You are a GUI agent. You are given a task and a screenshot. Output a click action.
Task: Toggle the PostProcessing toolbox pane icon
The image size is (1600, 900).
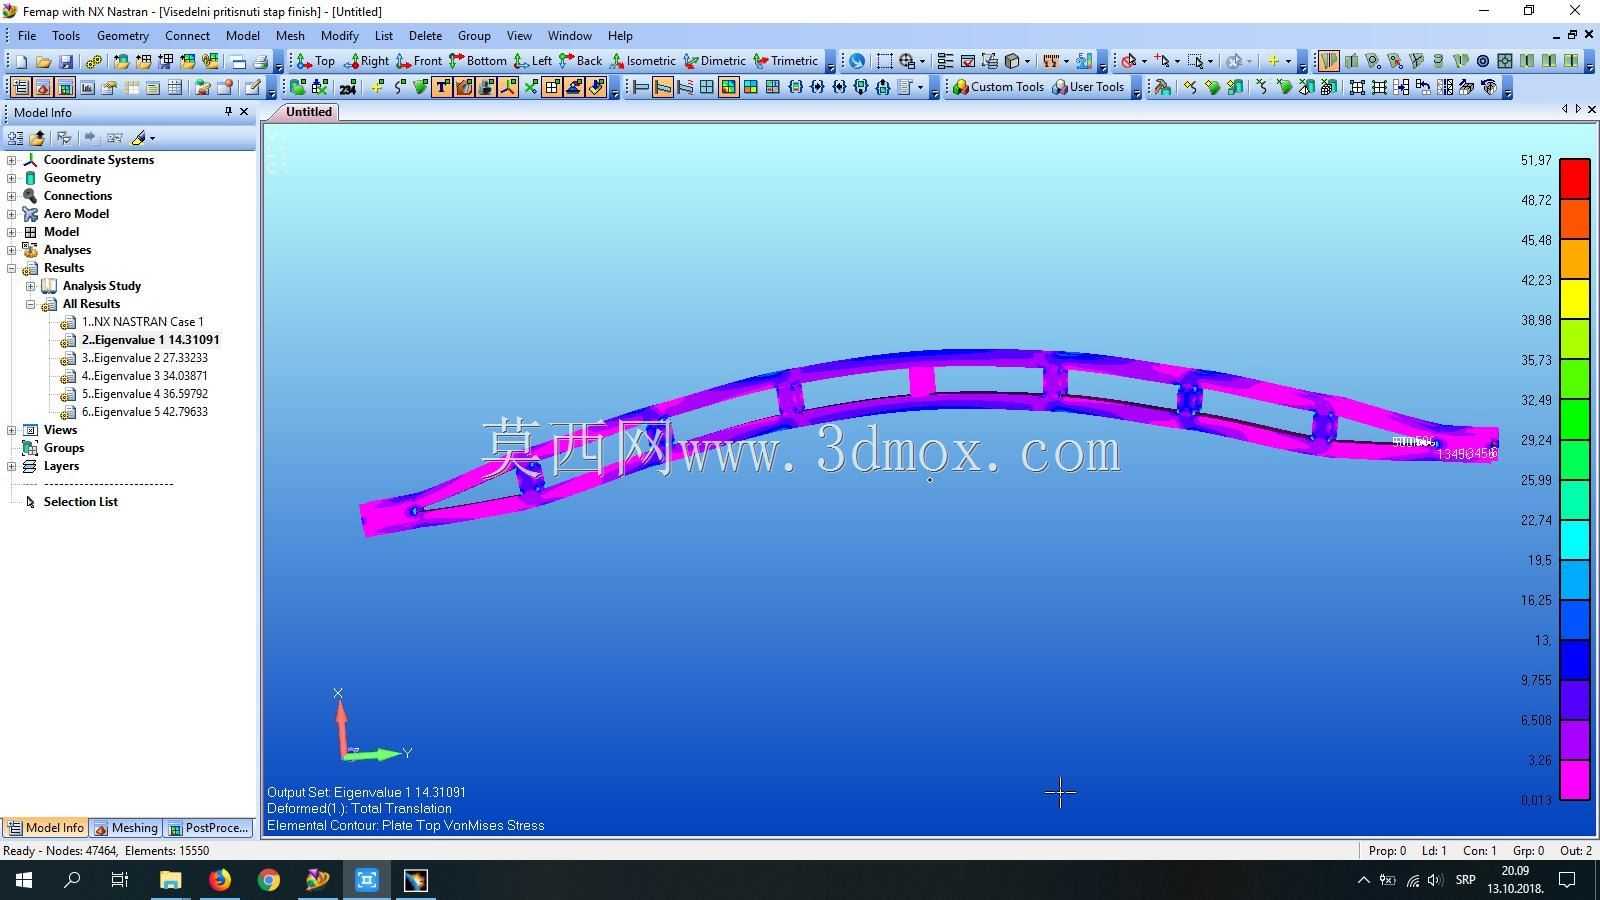pyautogui.click(x=65, y=87)
